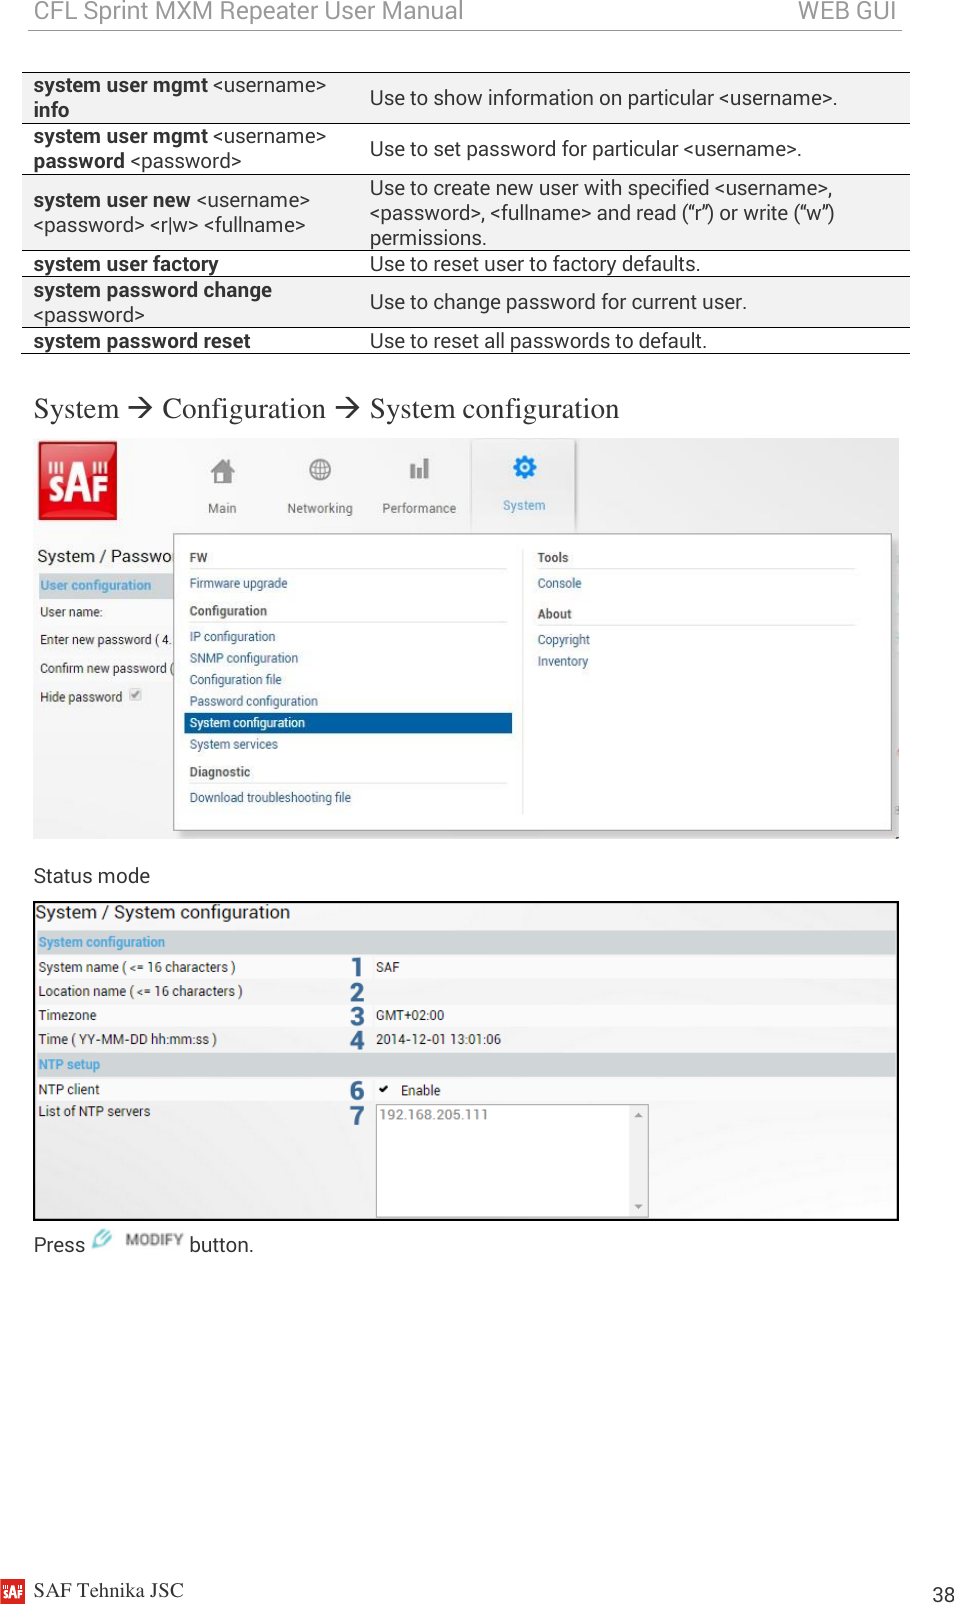This screenshot has height=1604, width=954.
Task: Click the System / System configuration title
Action: click(163, 912)
